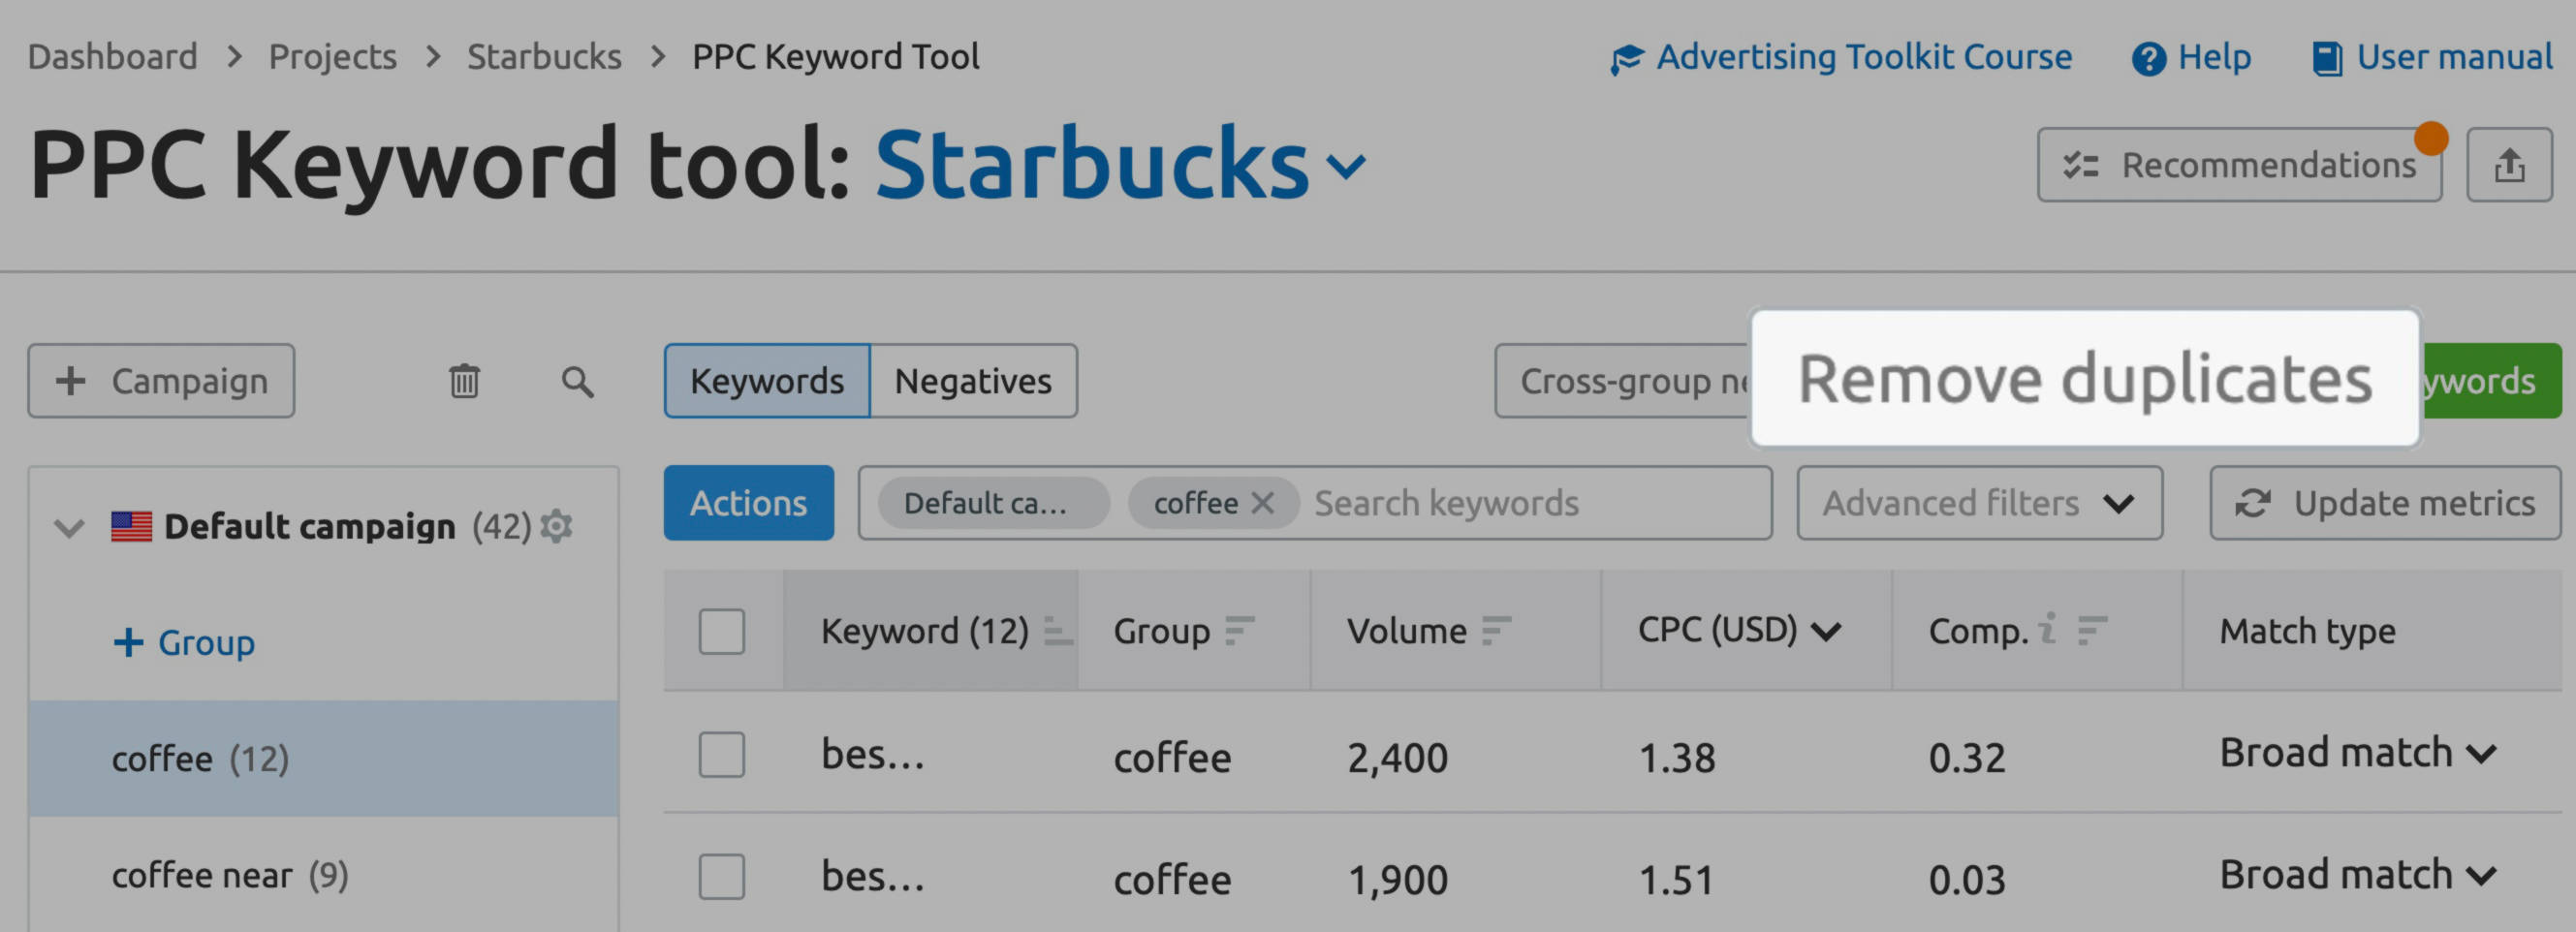Open the Starbucks project dropdown
This screenshot has height=932, width=2576.
1346,167
